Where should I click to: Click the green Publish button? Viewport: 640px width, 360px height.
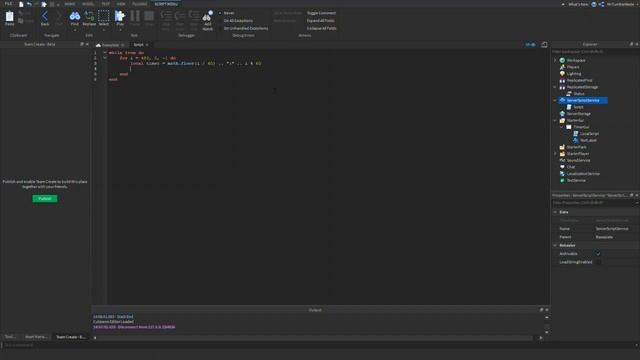pyautogui.click(x=45, y=199)
